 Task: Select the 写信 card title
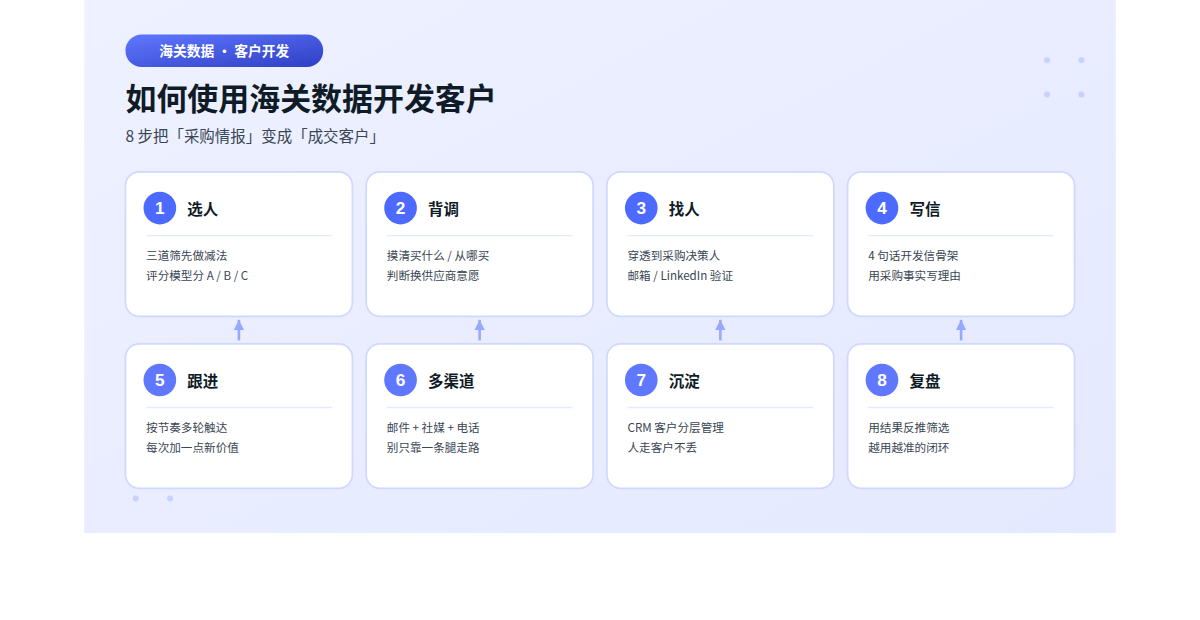(x=925, y=209)
